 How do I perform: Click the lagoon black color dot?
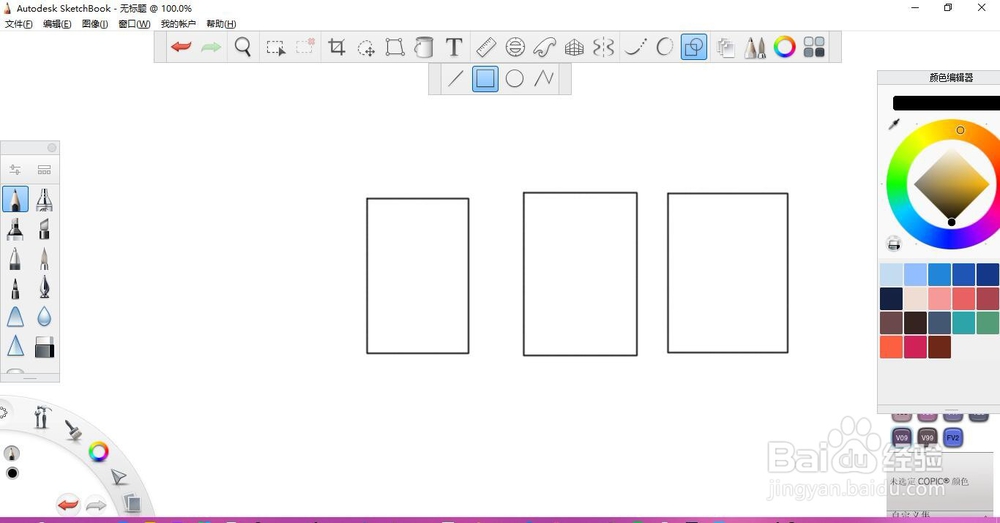(x=12, y=473)
